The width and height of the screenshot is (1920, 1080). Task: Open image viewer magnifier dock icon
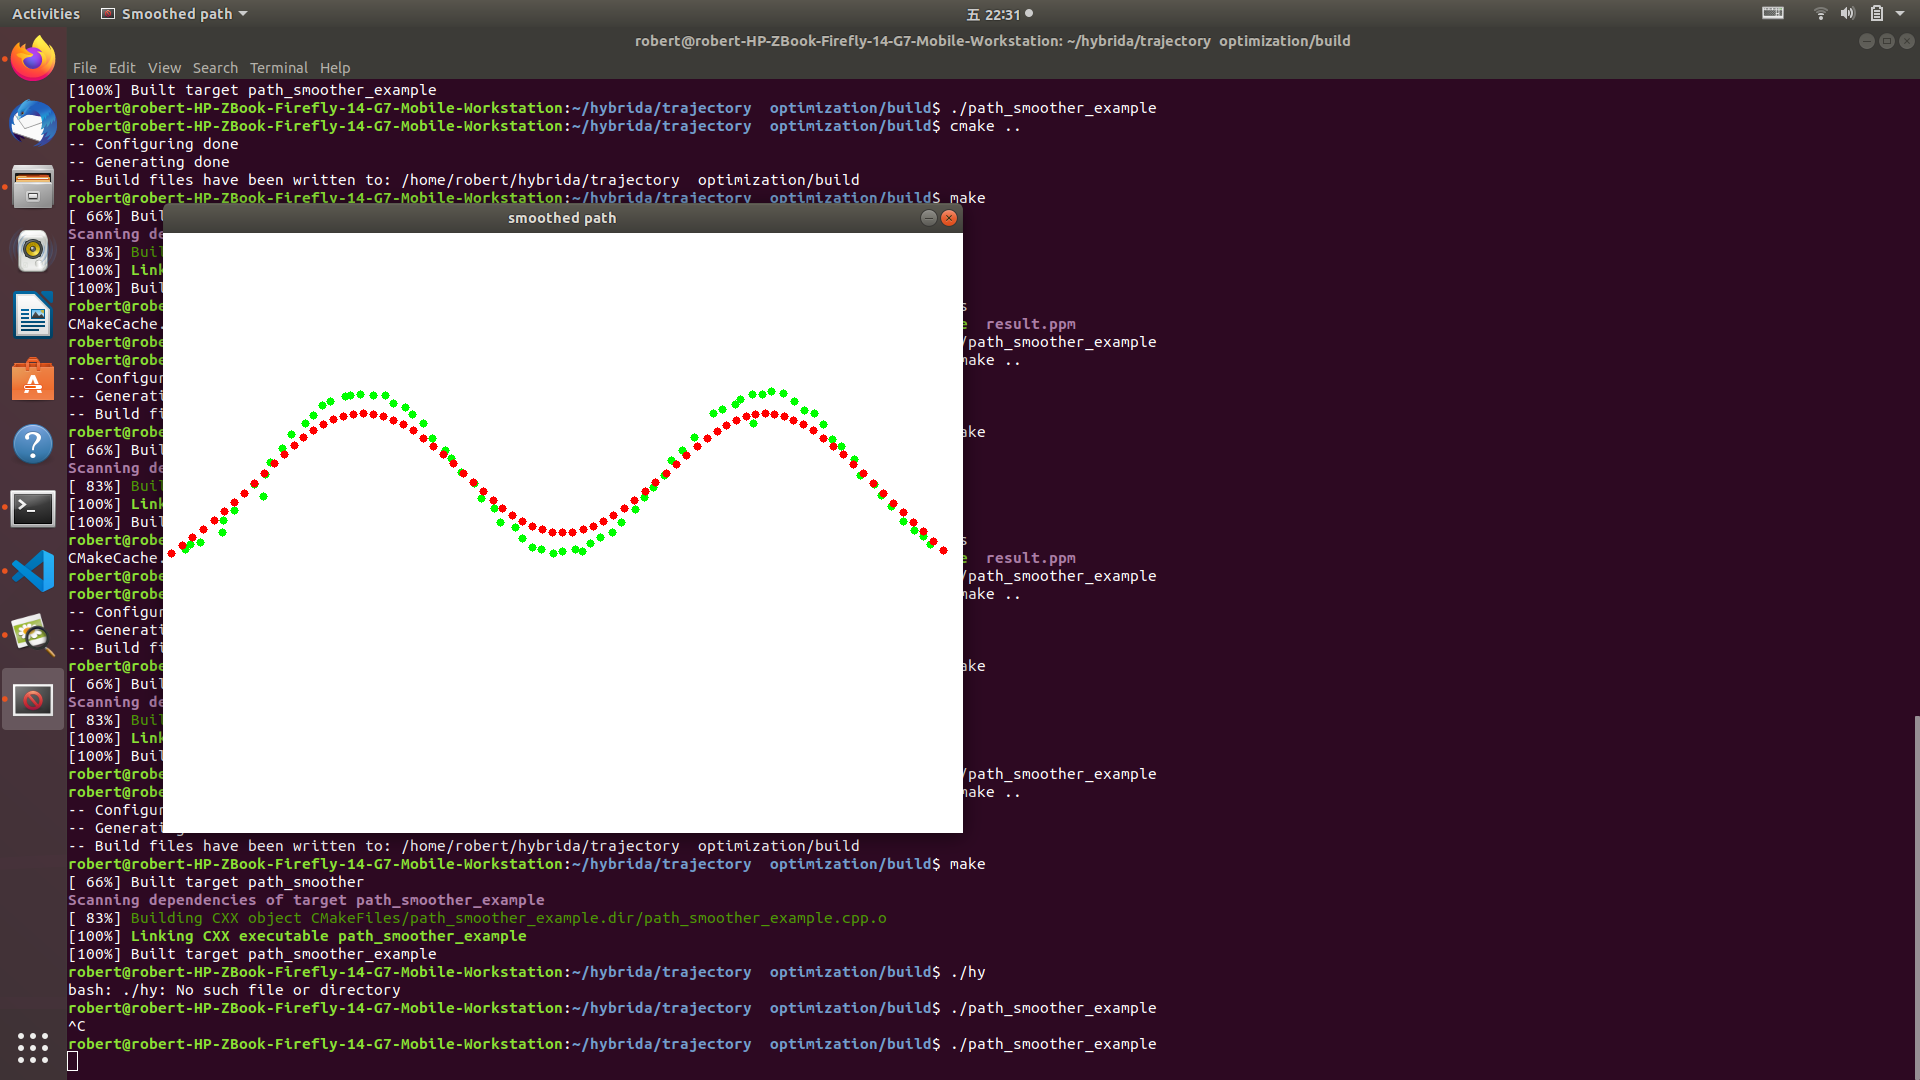[33, 636]
